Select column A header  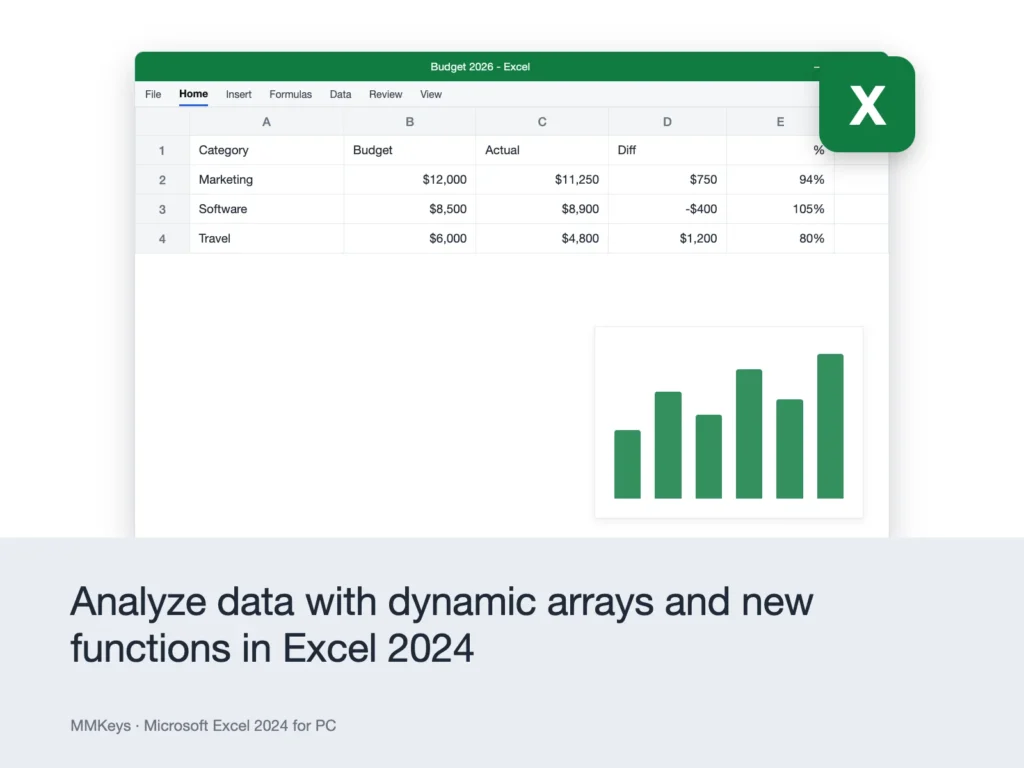click(266, 121)
